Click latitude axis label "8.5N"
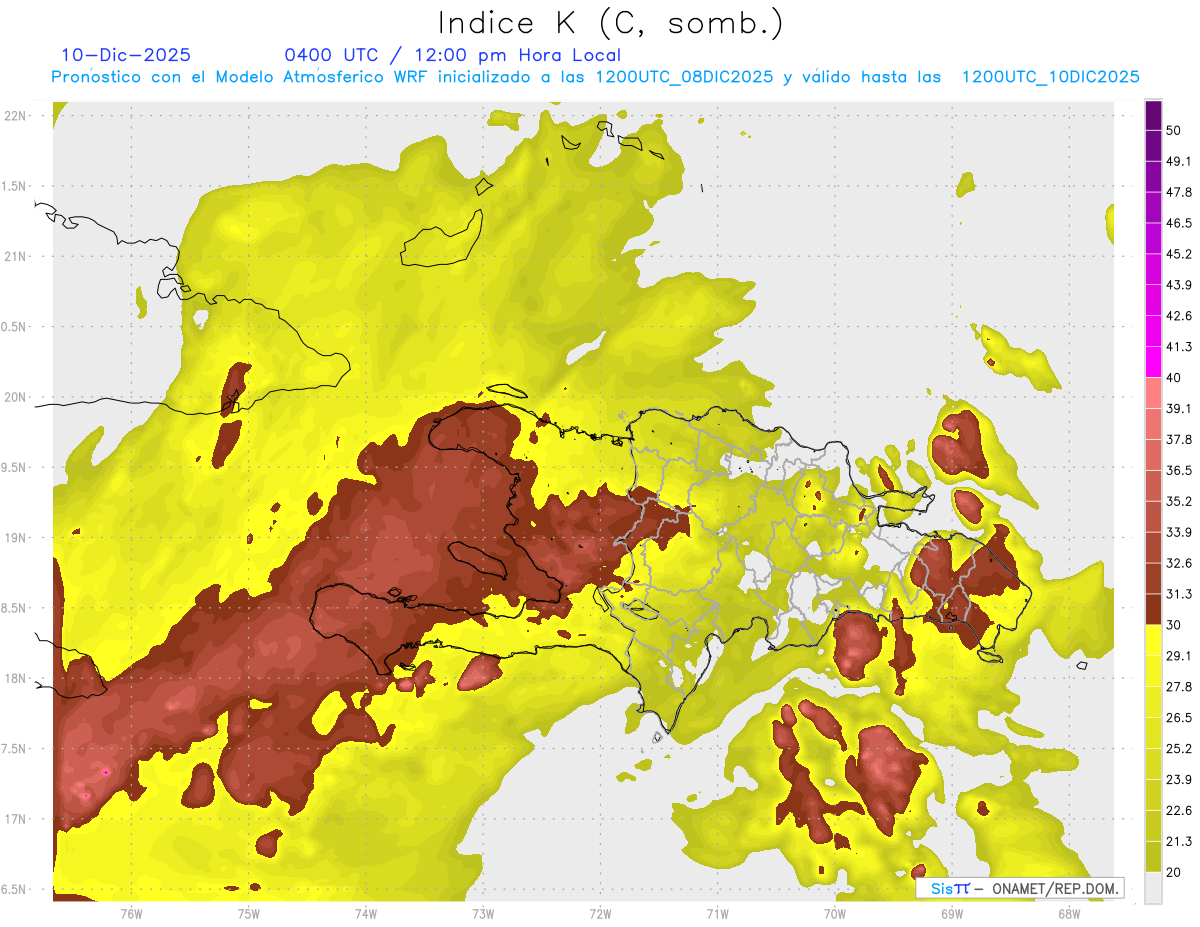Screen dimensions: 1200x927 (13, 608)
